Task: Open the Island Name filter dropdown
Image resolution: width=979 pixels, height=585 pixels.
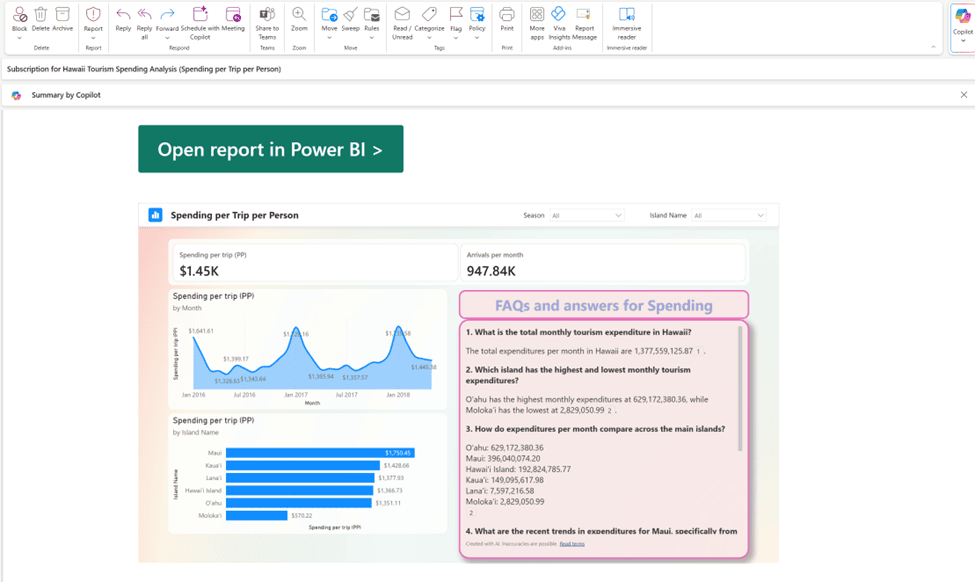Action: point(729,215)
